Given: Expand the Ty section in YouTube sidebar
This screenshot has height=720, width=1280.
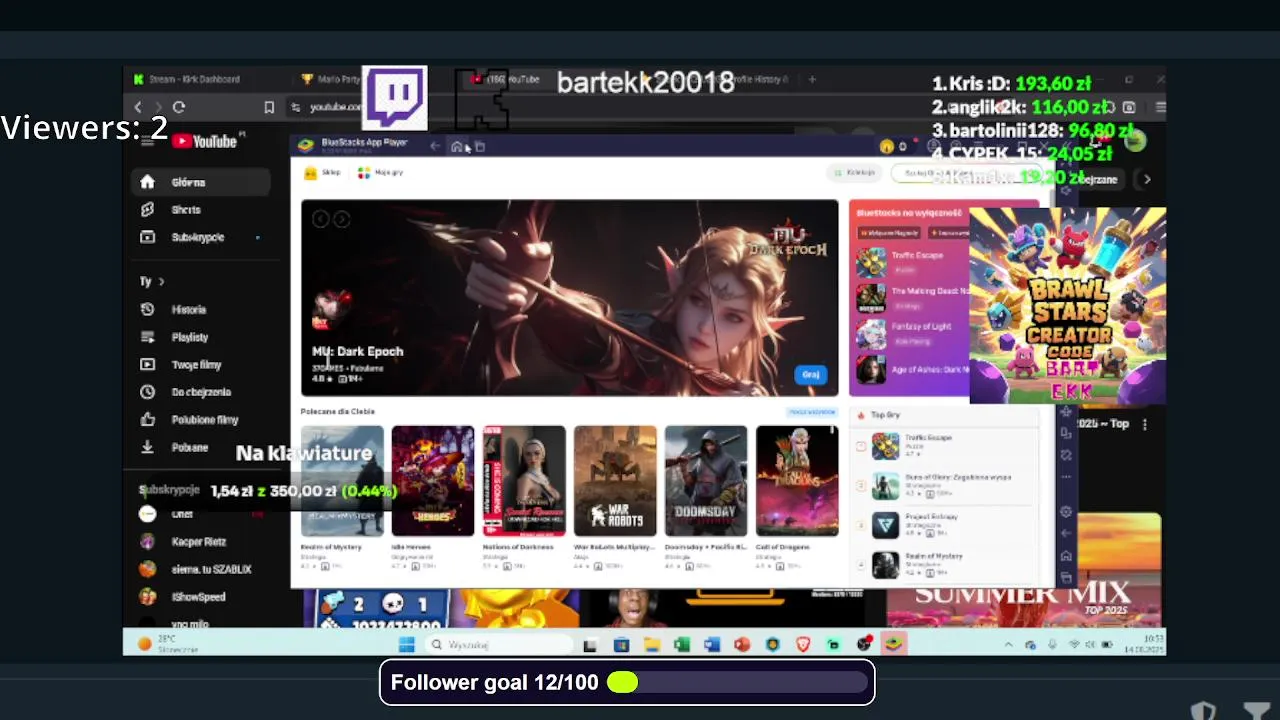Looking at the screenshot, I should coord(152,282).
